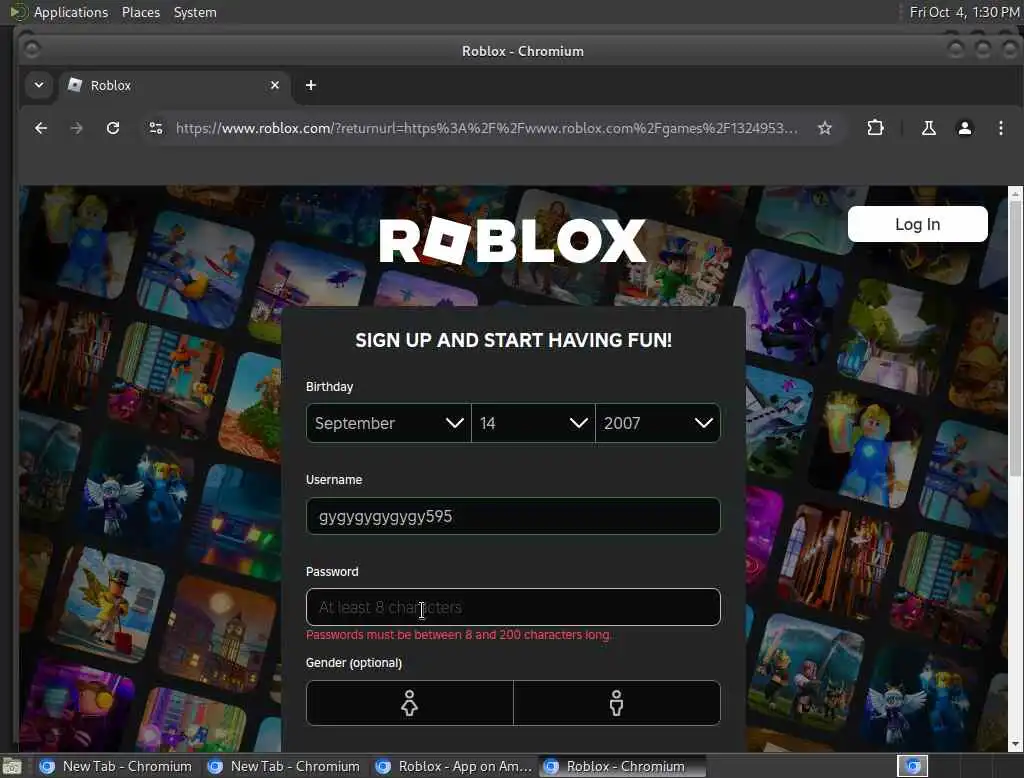Click the address bar URL

pos(487,128)
